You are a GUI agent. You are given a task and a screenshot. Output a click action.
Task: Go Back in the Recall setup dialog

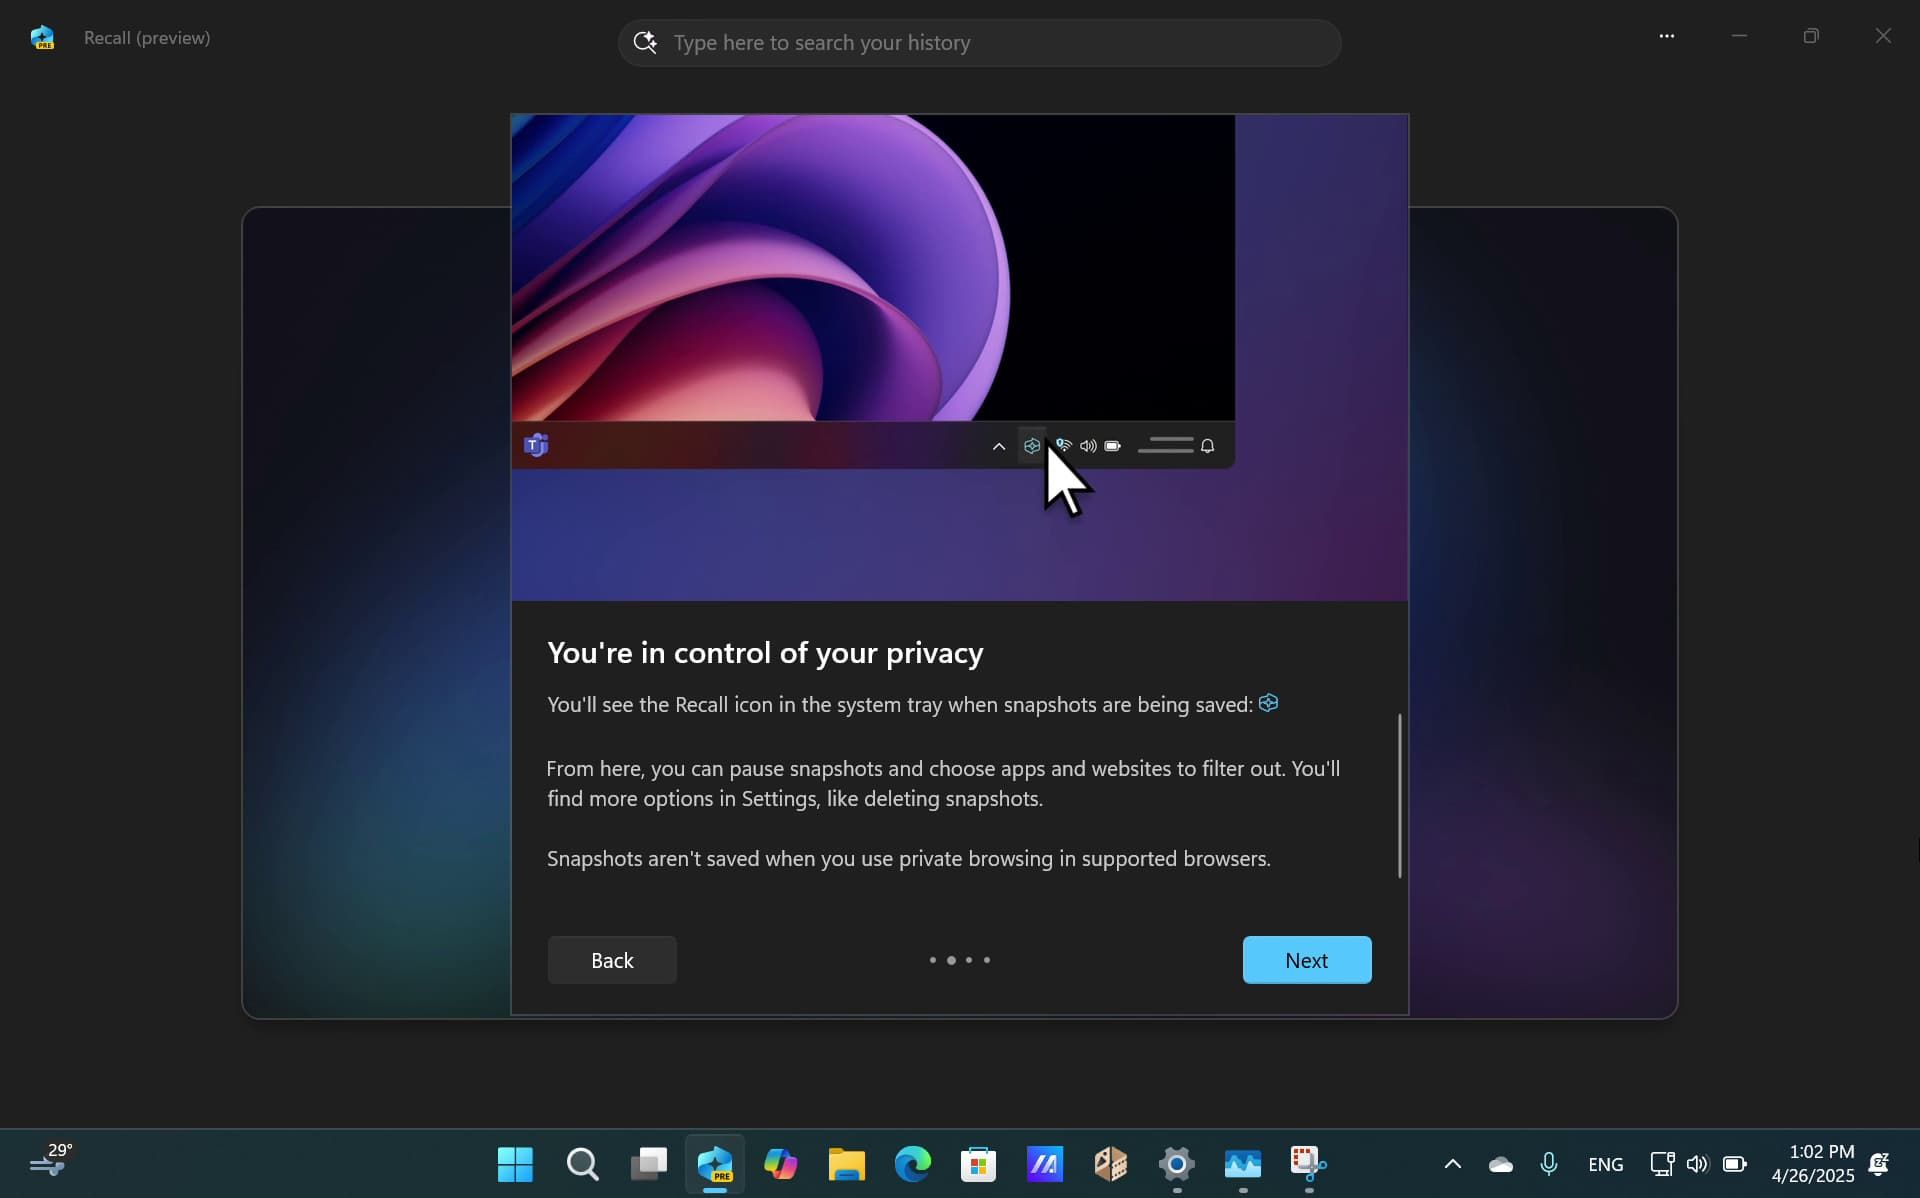[x=612, y=960]
